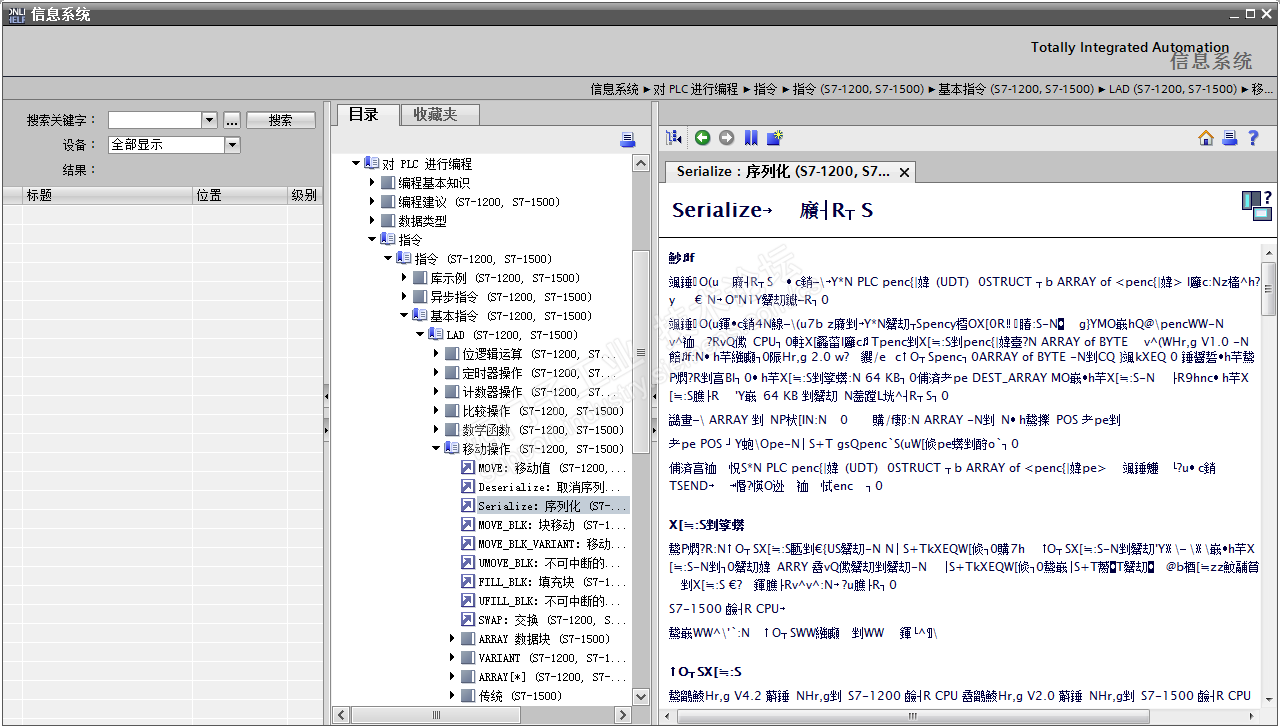Sort results by the 标题 column header
This screenshot has height=728, width=1280.
pos(108,195)
